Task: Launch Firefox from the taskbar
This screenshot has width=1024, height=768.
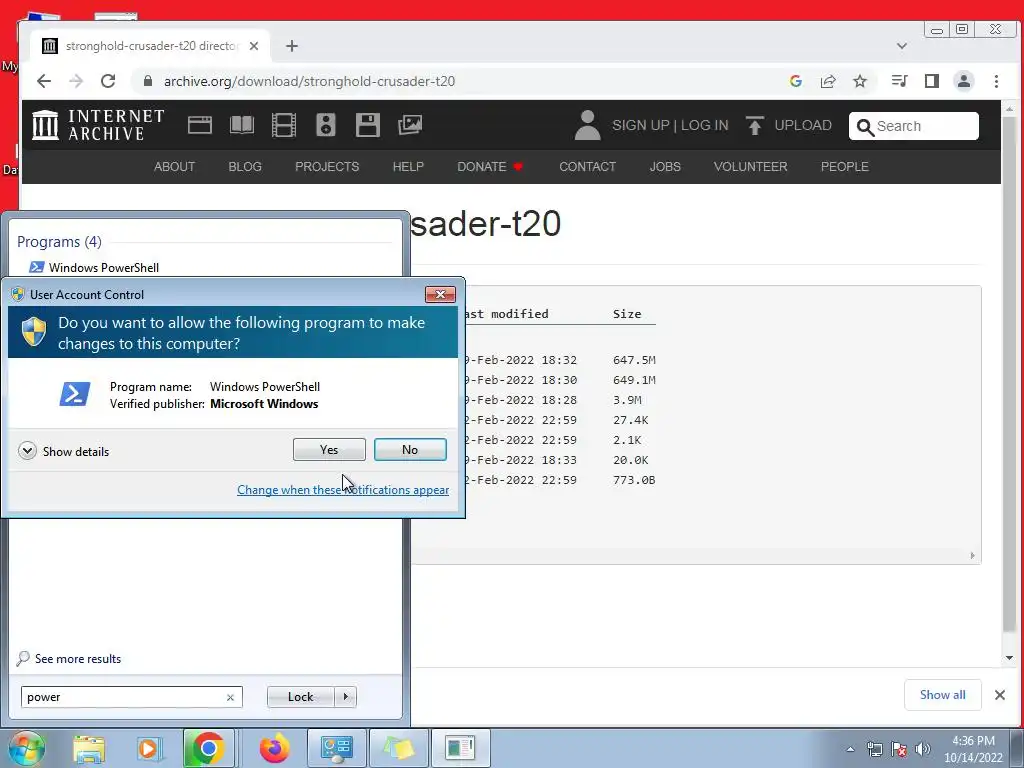Action: click(274, 748)
